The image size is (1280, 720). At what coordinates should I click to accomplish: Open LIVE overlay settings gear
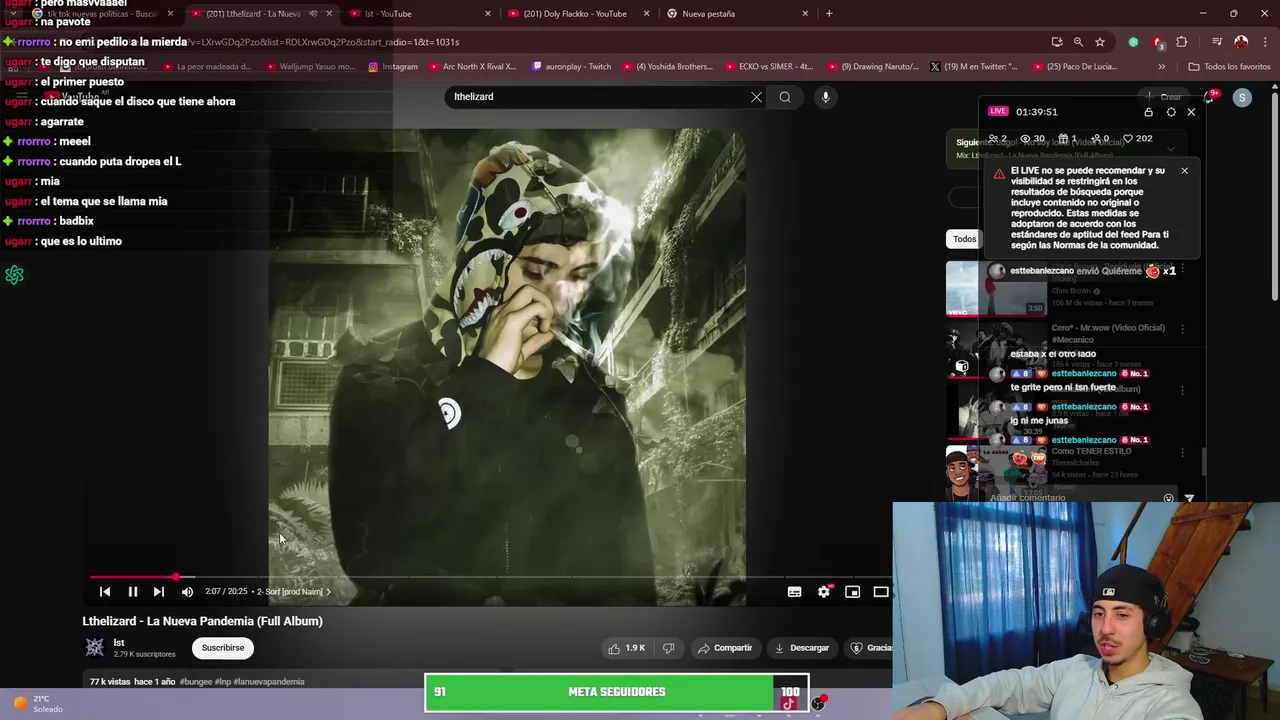(x=1171, y=112)
